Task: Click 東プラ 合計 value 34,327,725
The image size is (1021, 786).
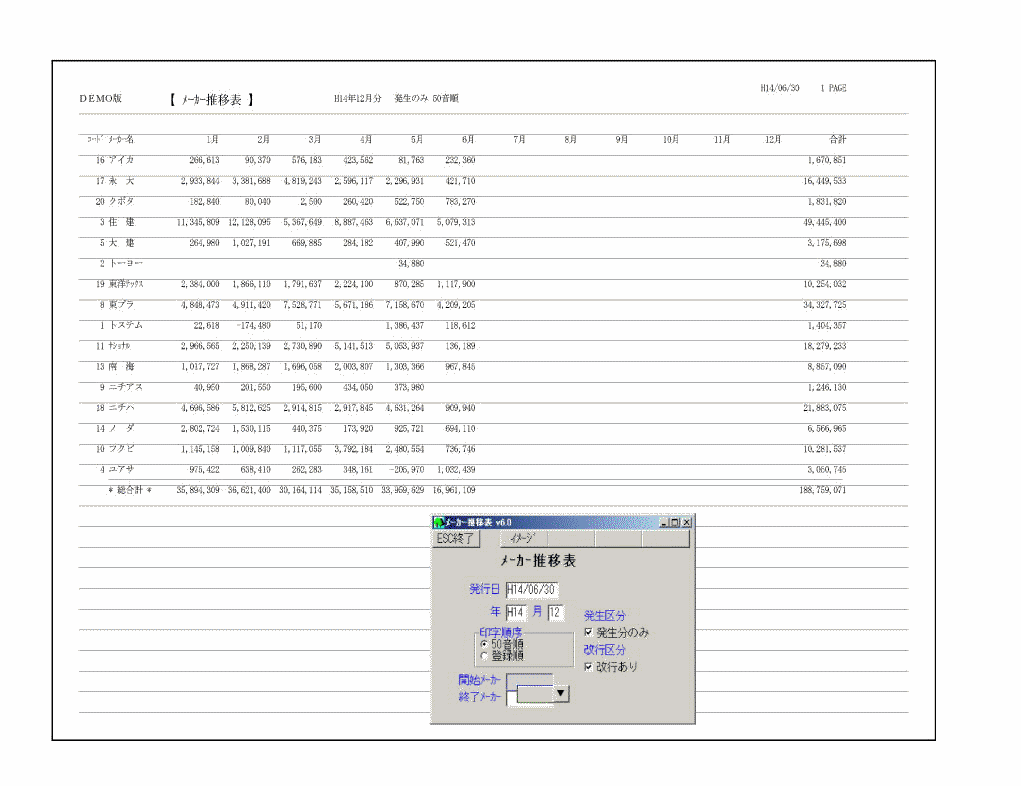Action: point(825,304)
